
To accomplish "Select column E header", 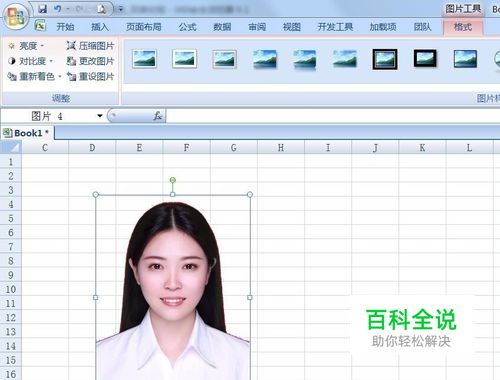I will 139,147.
